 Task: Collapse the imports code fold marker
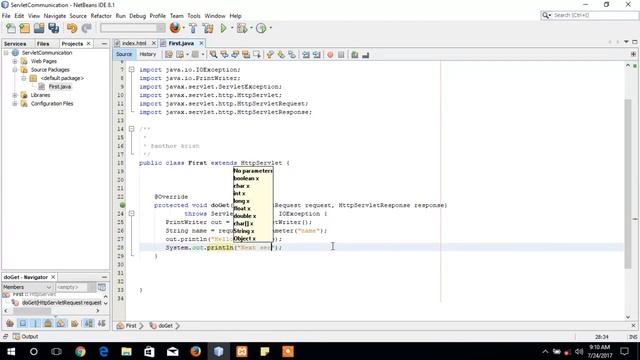131,70
